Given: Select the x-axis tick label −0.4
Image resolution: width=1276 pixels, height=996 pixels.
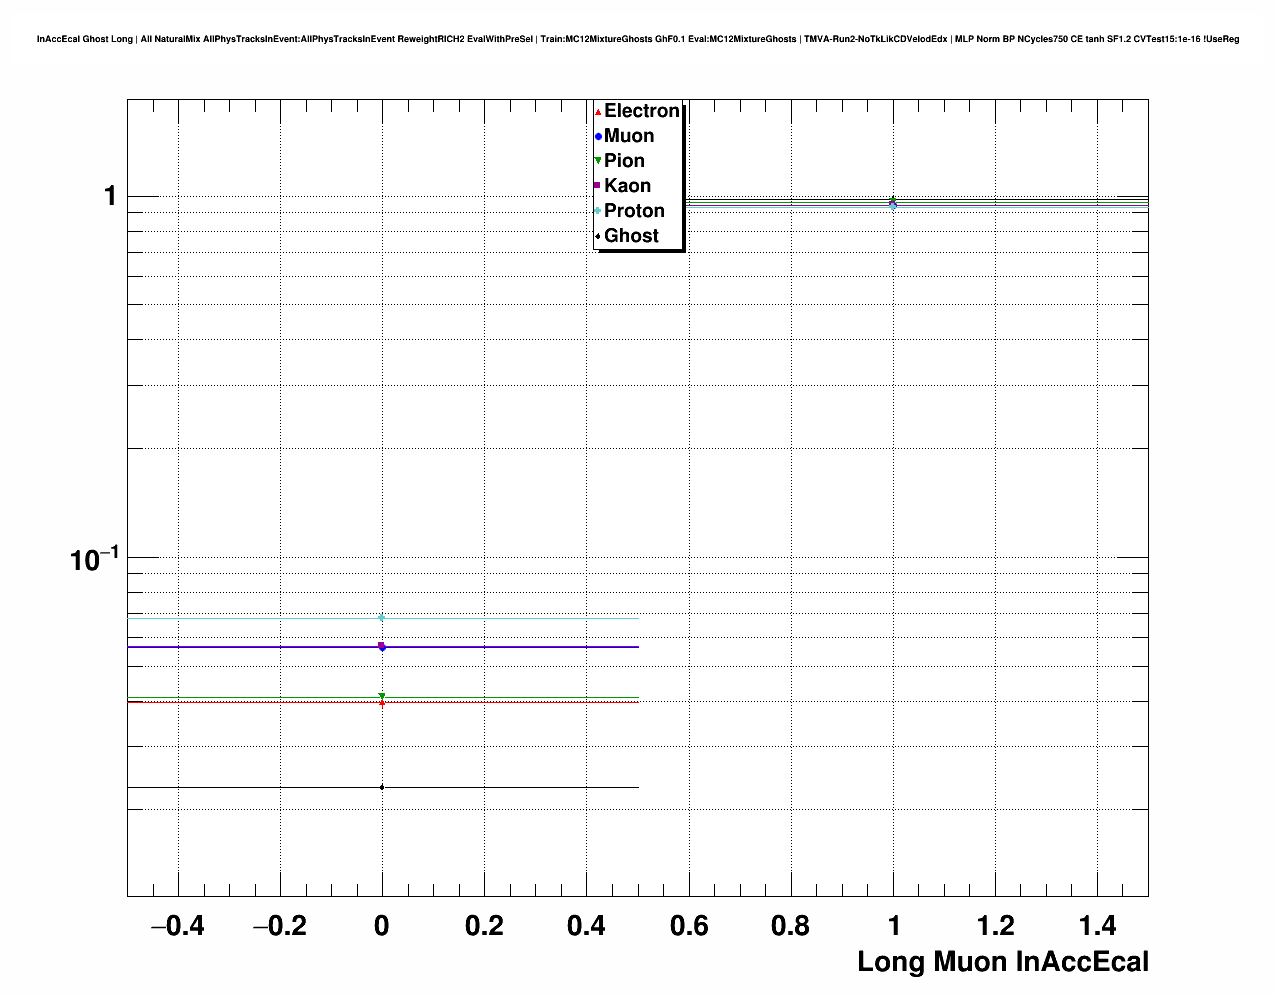Looking at the screenshot, I should pos(177,927).
